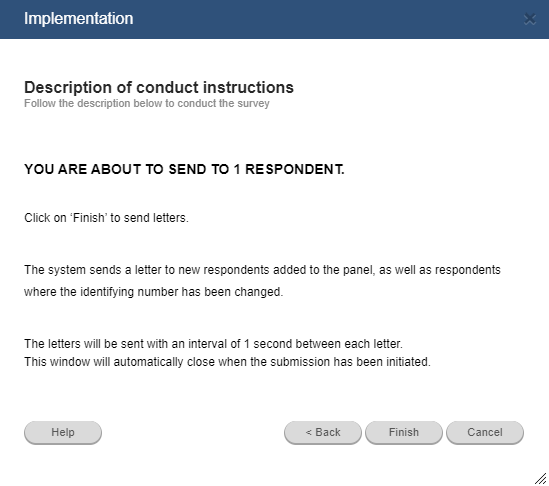549x486 pixels.
Task: Open the Help button
Action: [x=63, y=432]
